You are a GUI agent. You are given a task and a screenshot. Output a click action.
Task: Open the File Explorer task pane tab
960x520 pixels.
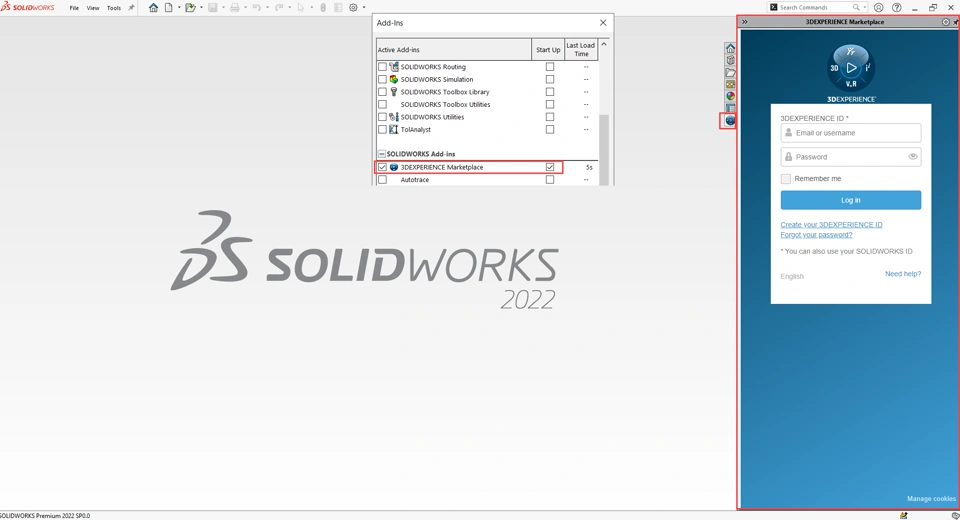730,72
